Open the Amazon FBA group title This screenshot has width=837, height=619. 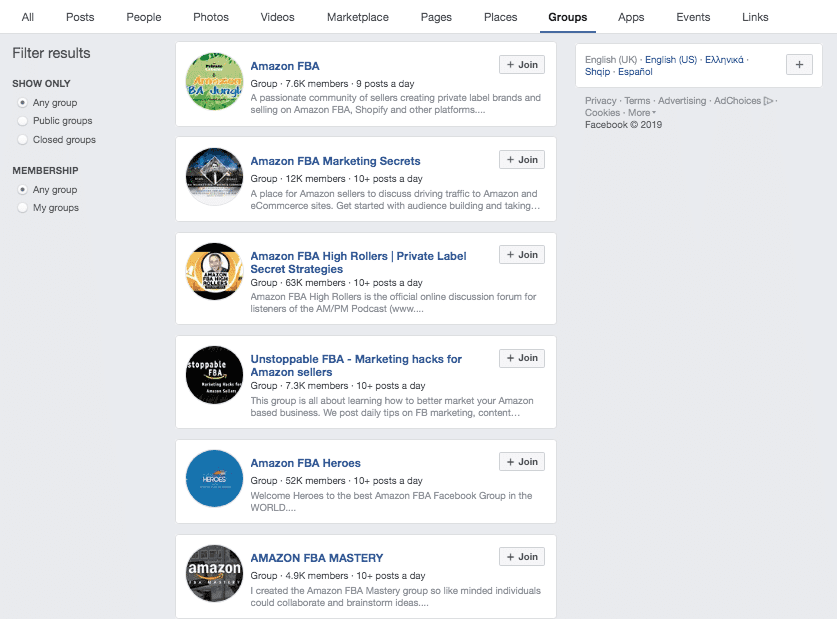pos(285,66)
